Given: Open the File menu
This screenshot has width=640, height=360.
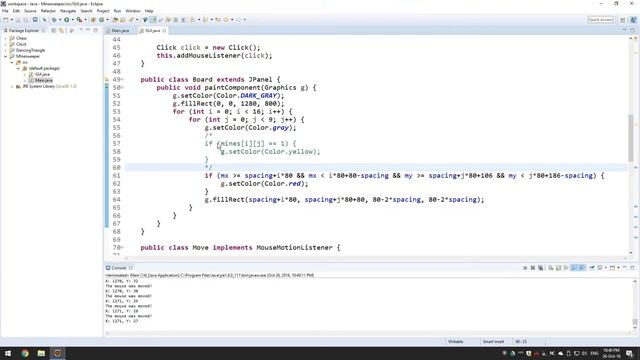Looking at the screenshot, I should click(5, 11).
